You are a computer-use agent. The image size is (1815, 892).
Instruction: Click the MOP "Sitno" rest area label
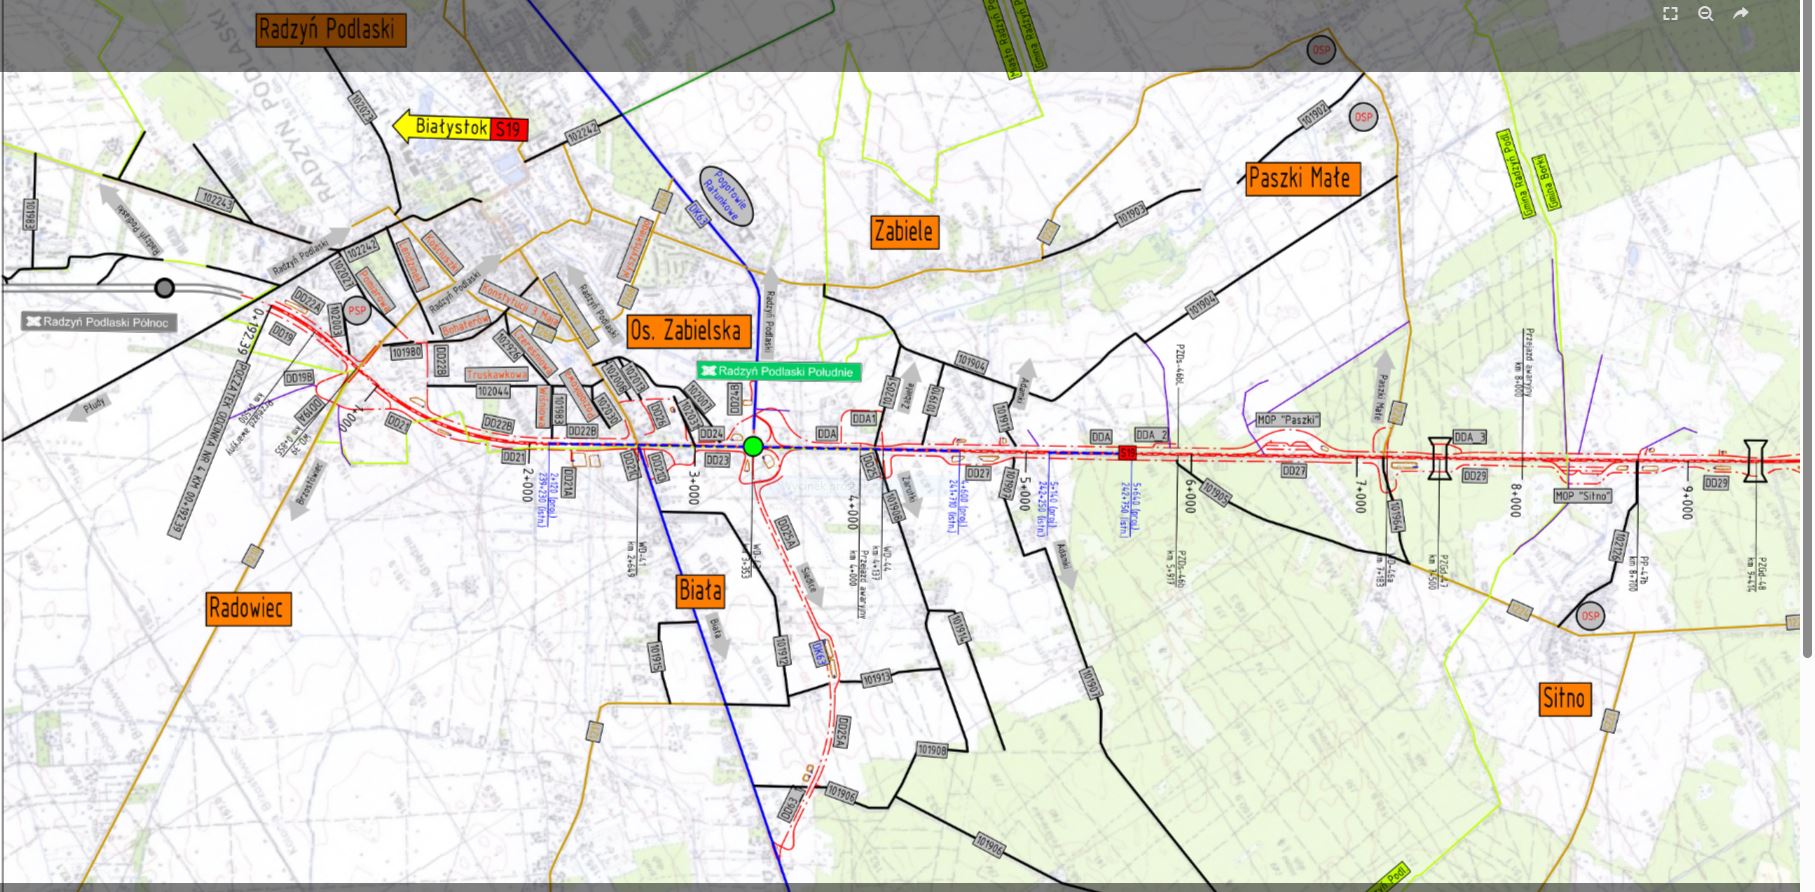tap(1583, 496)
